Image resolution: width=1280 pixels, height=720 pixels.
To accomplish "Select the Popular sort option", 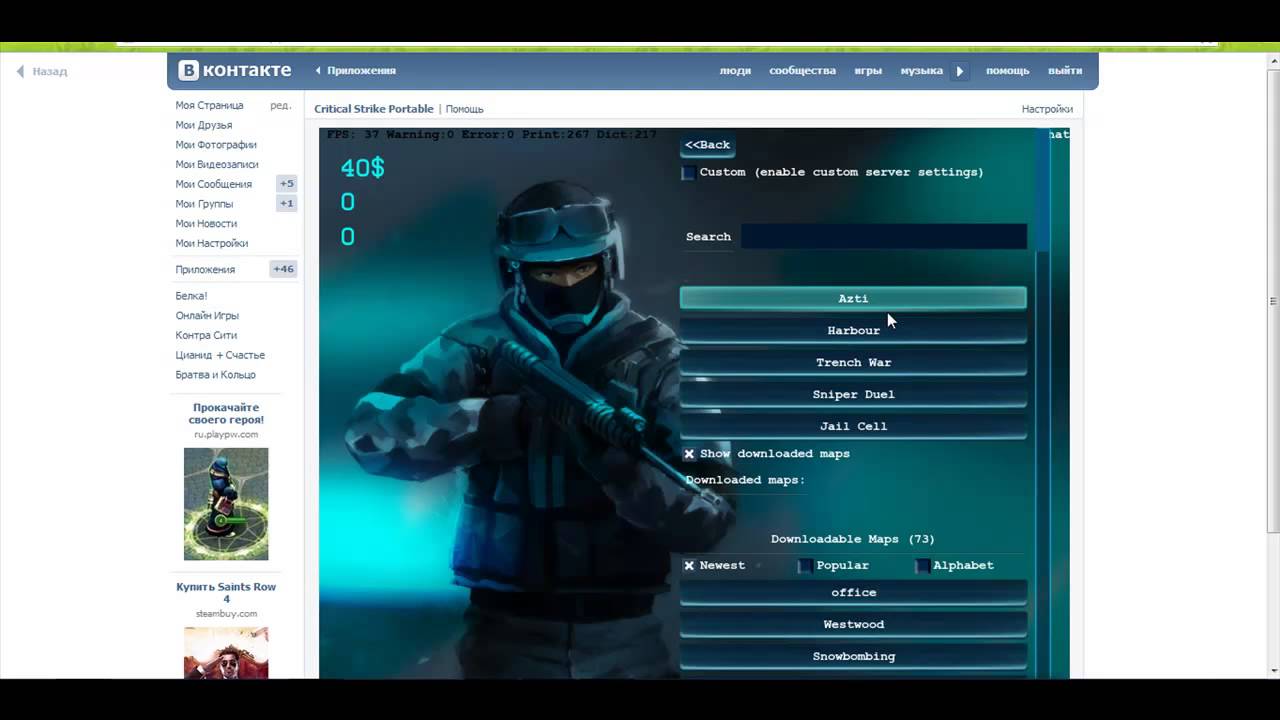I will coord(805,566).
